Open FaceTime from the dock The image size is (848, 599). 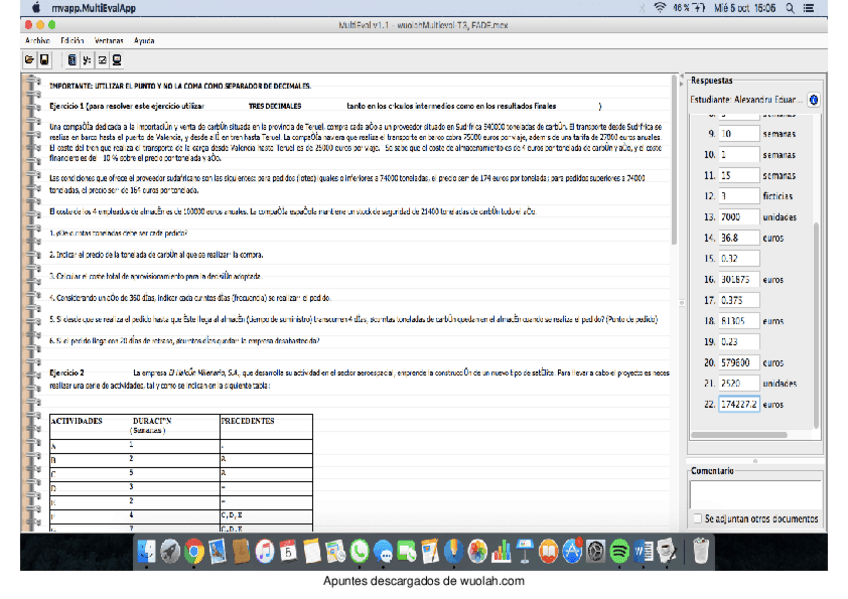407,552
